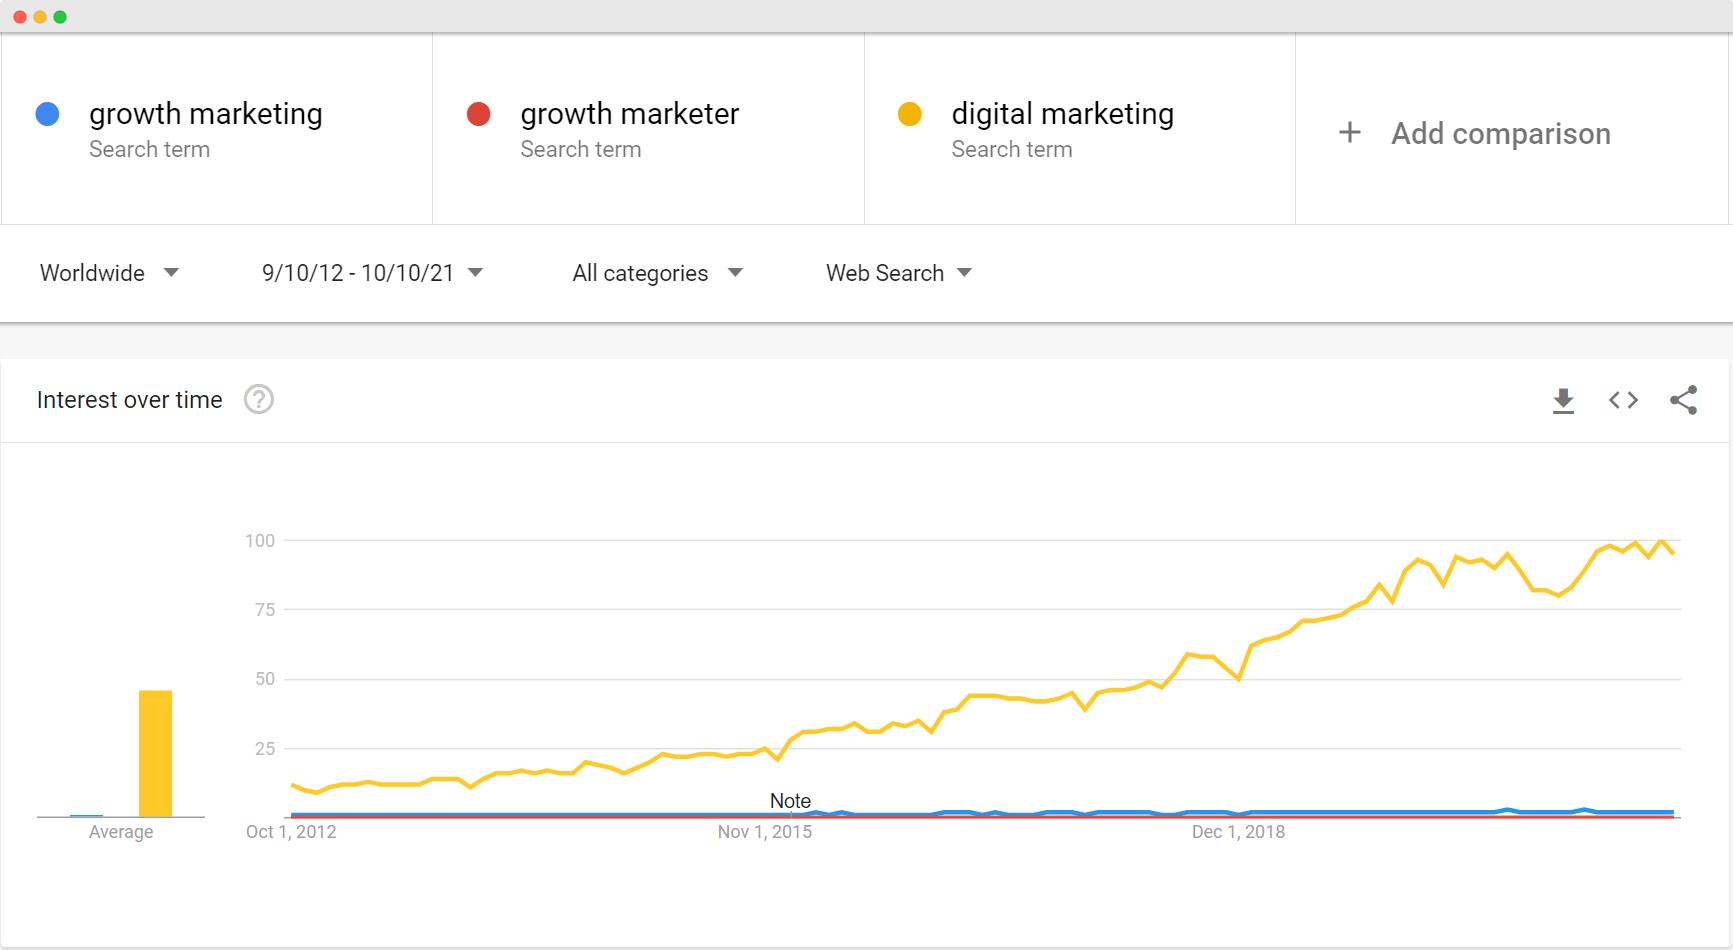1733x950 pixels.
Task: Share the interest over time chart
Action: point(1683,401)
